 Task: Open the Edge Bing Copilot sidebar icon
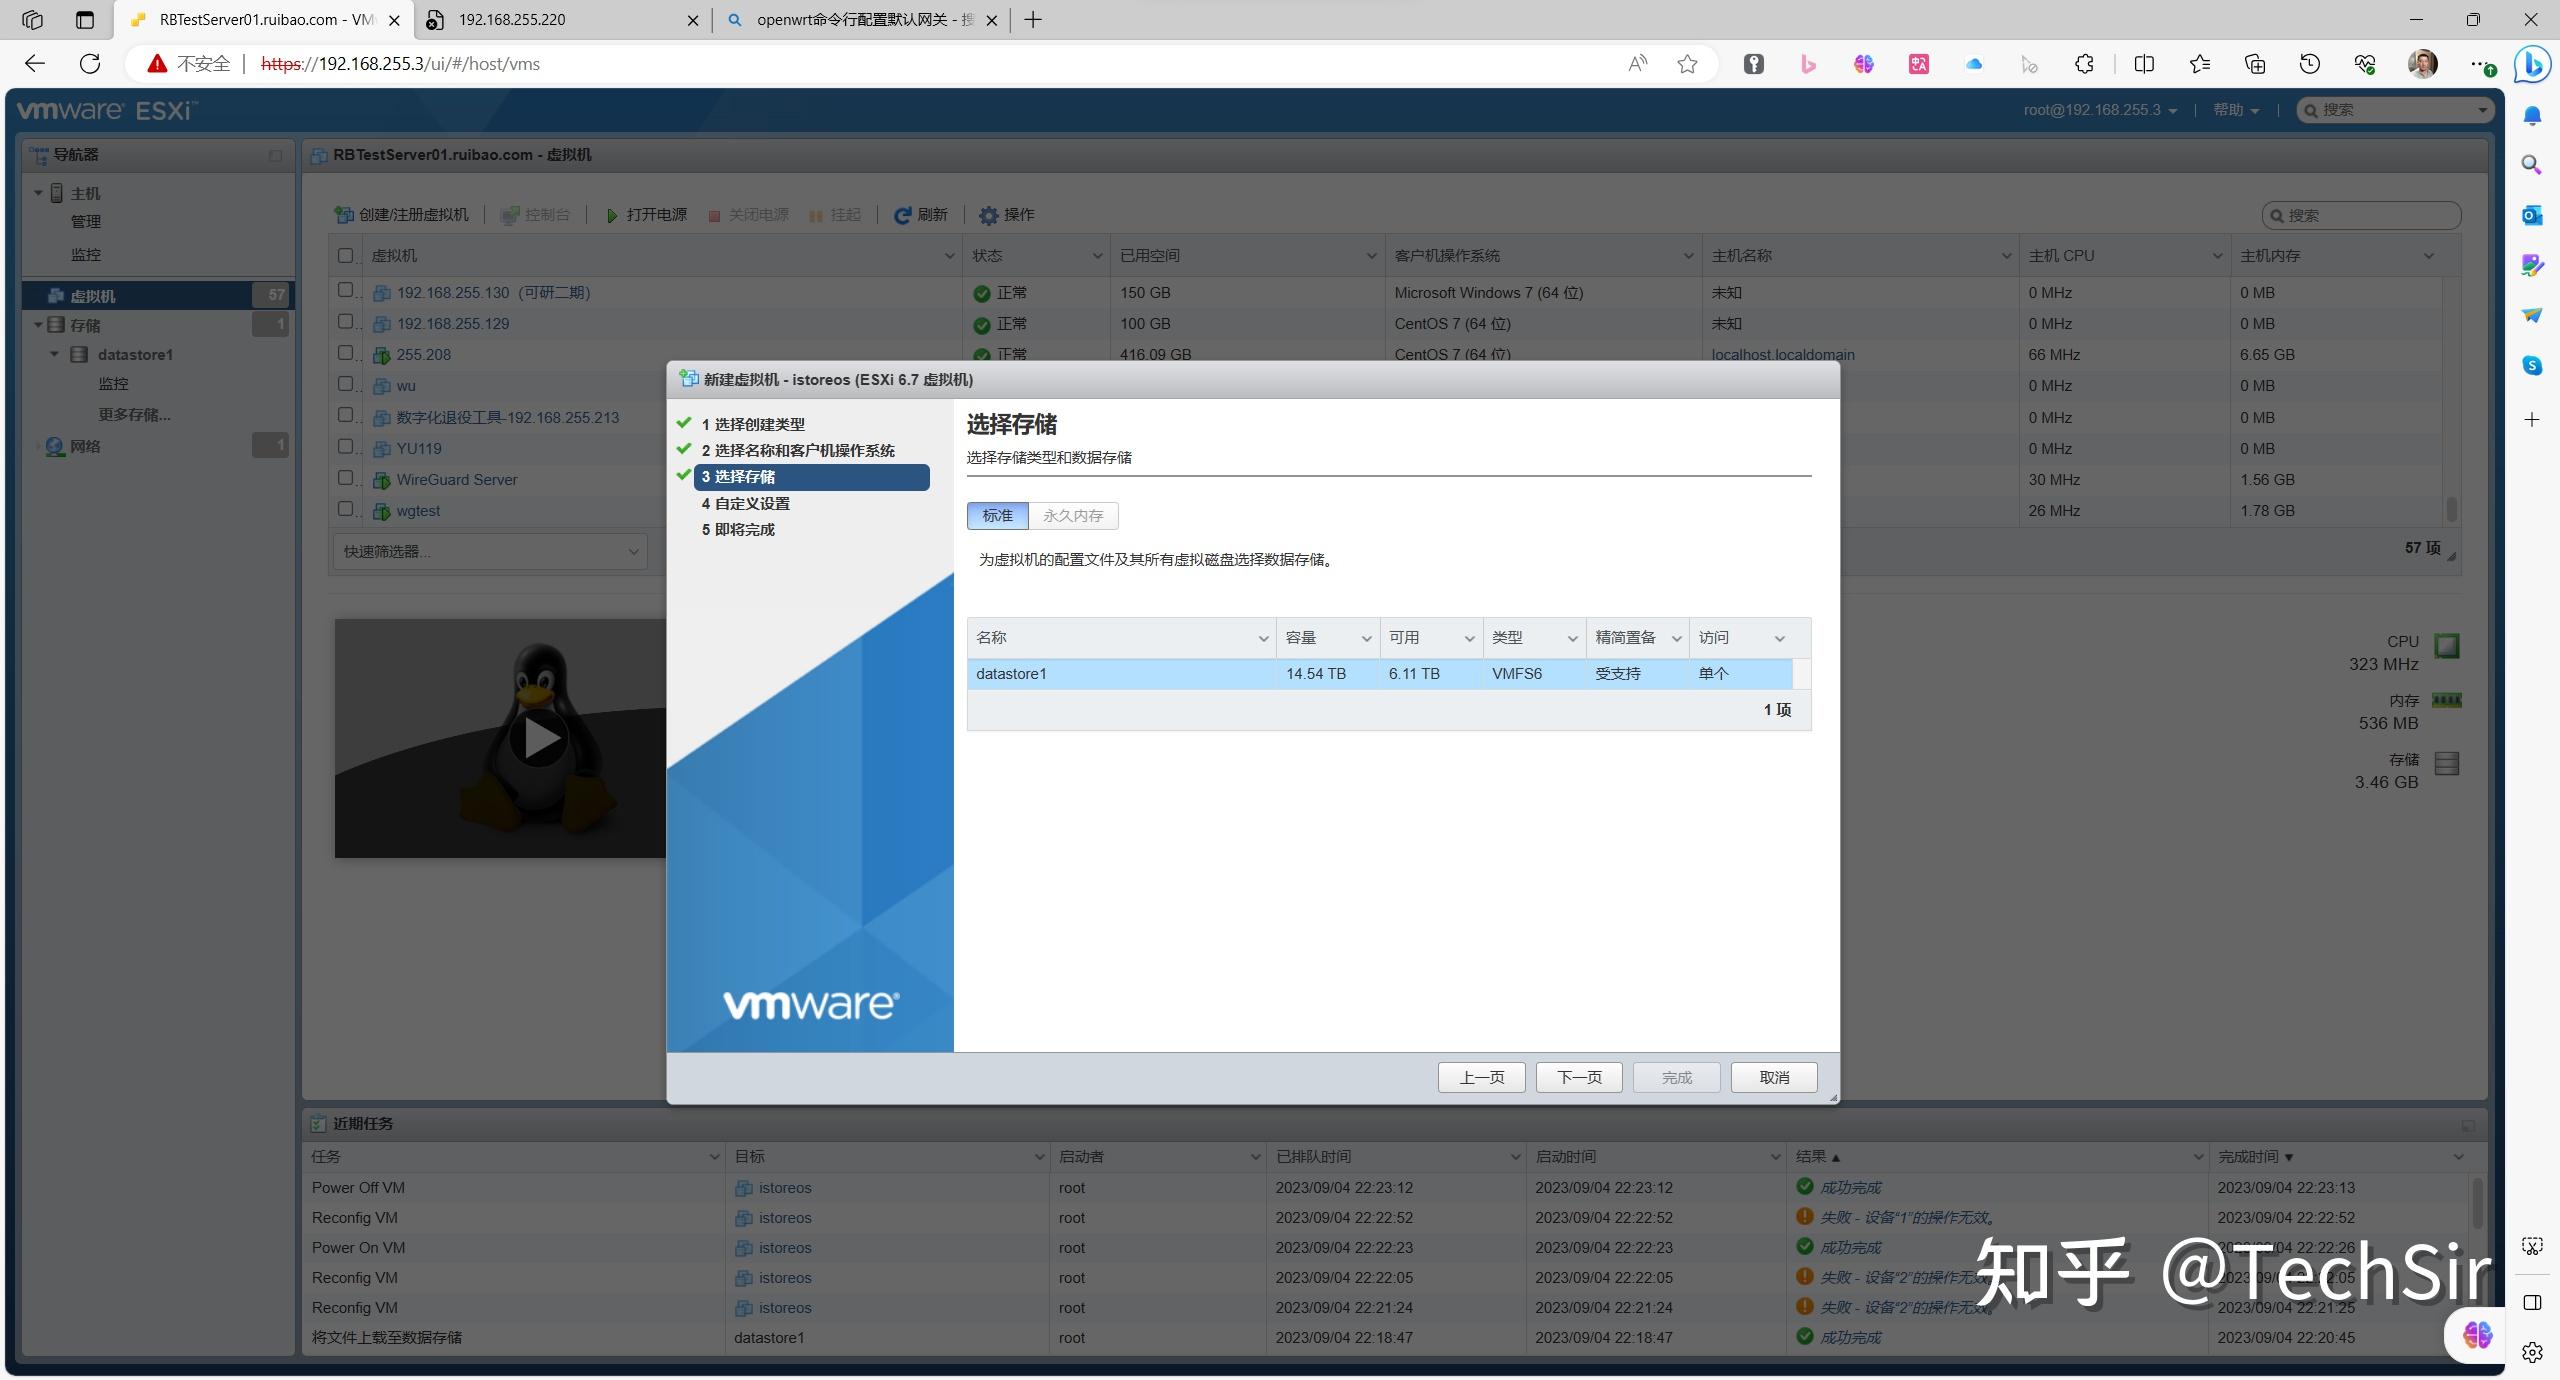[2533, 64]
